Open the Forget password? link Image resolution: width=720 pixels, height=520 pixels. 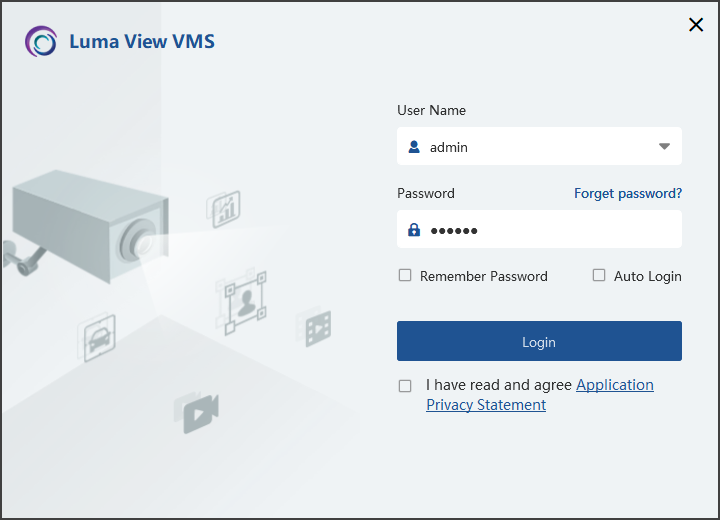tap(628, 193)
